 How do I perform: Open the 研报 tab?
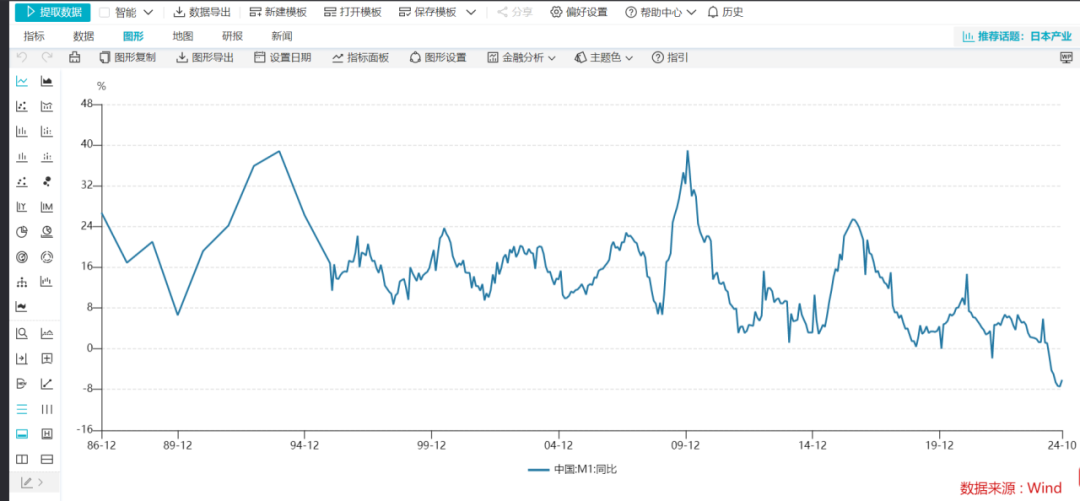[x=232, y=36]
